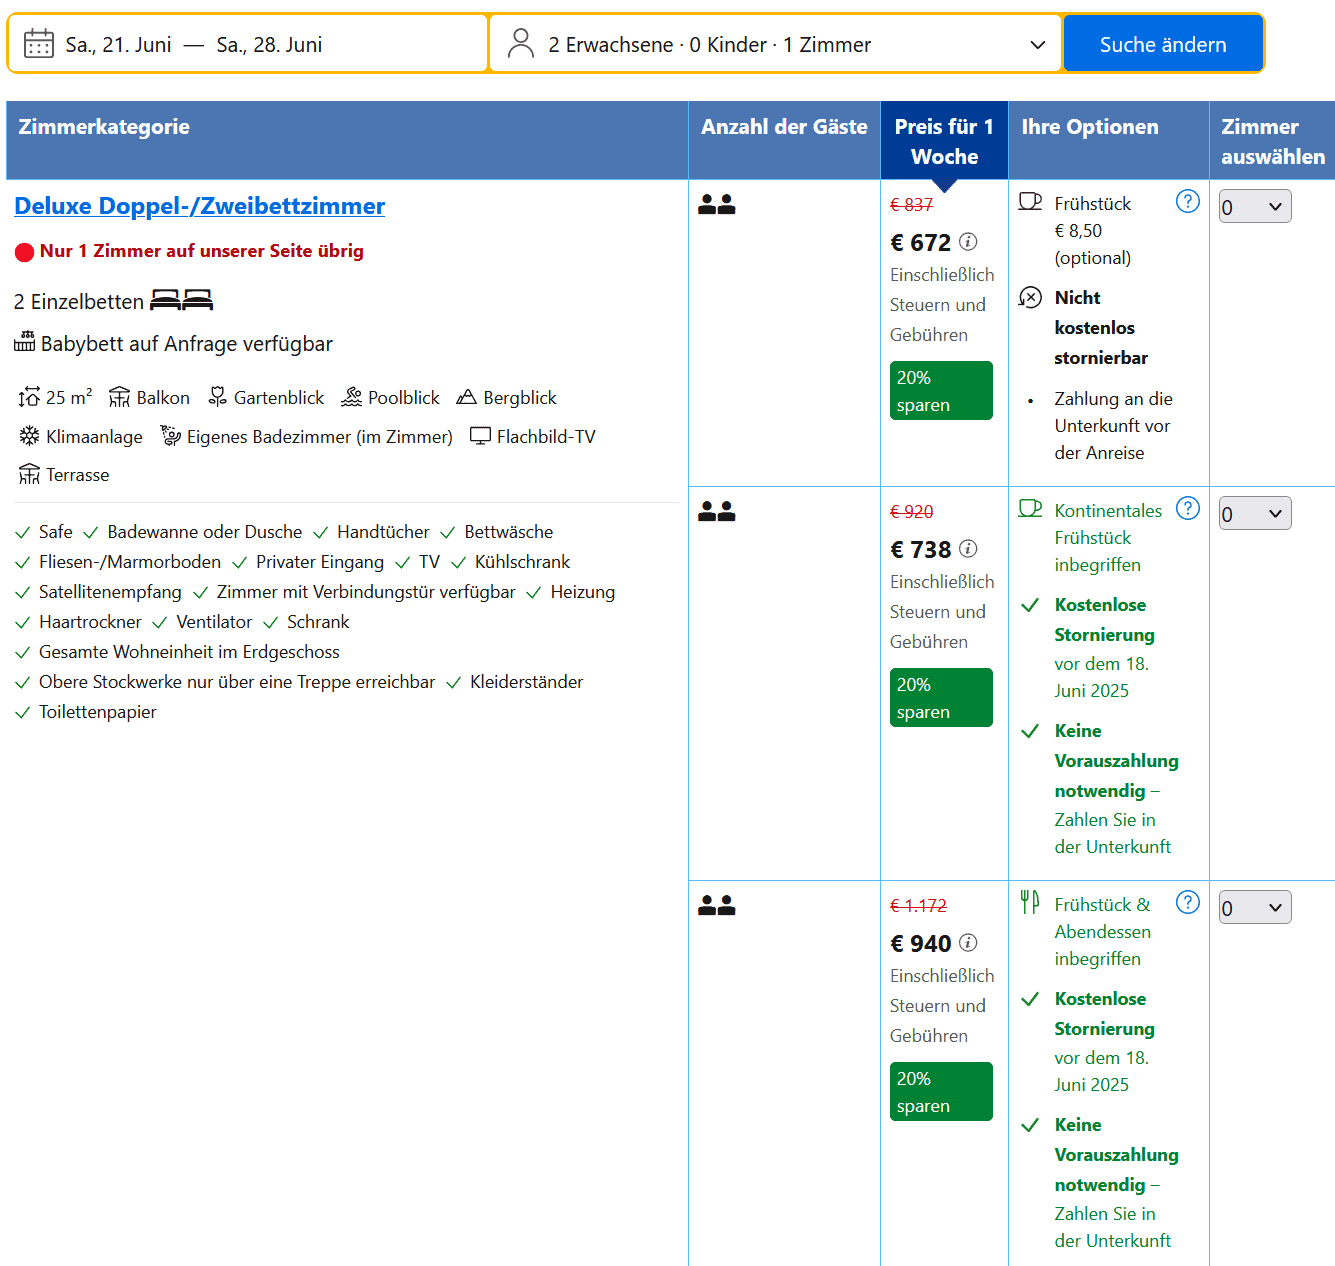
Task: Click the person icon in guests field
Action: [521, 44]
